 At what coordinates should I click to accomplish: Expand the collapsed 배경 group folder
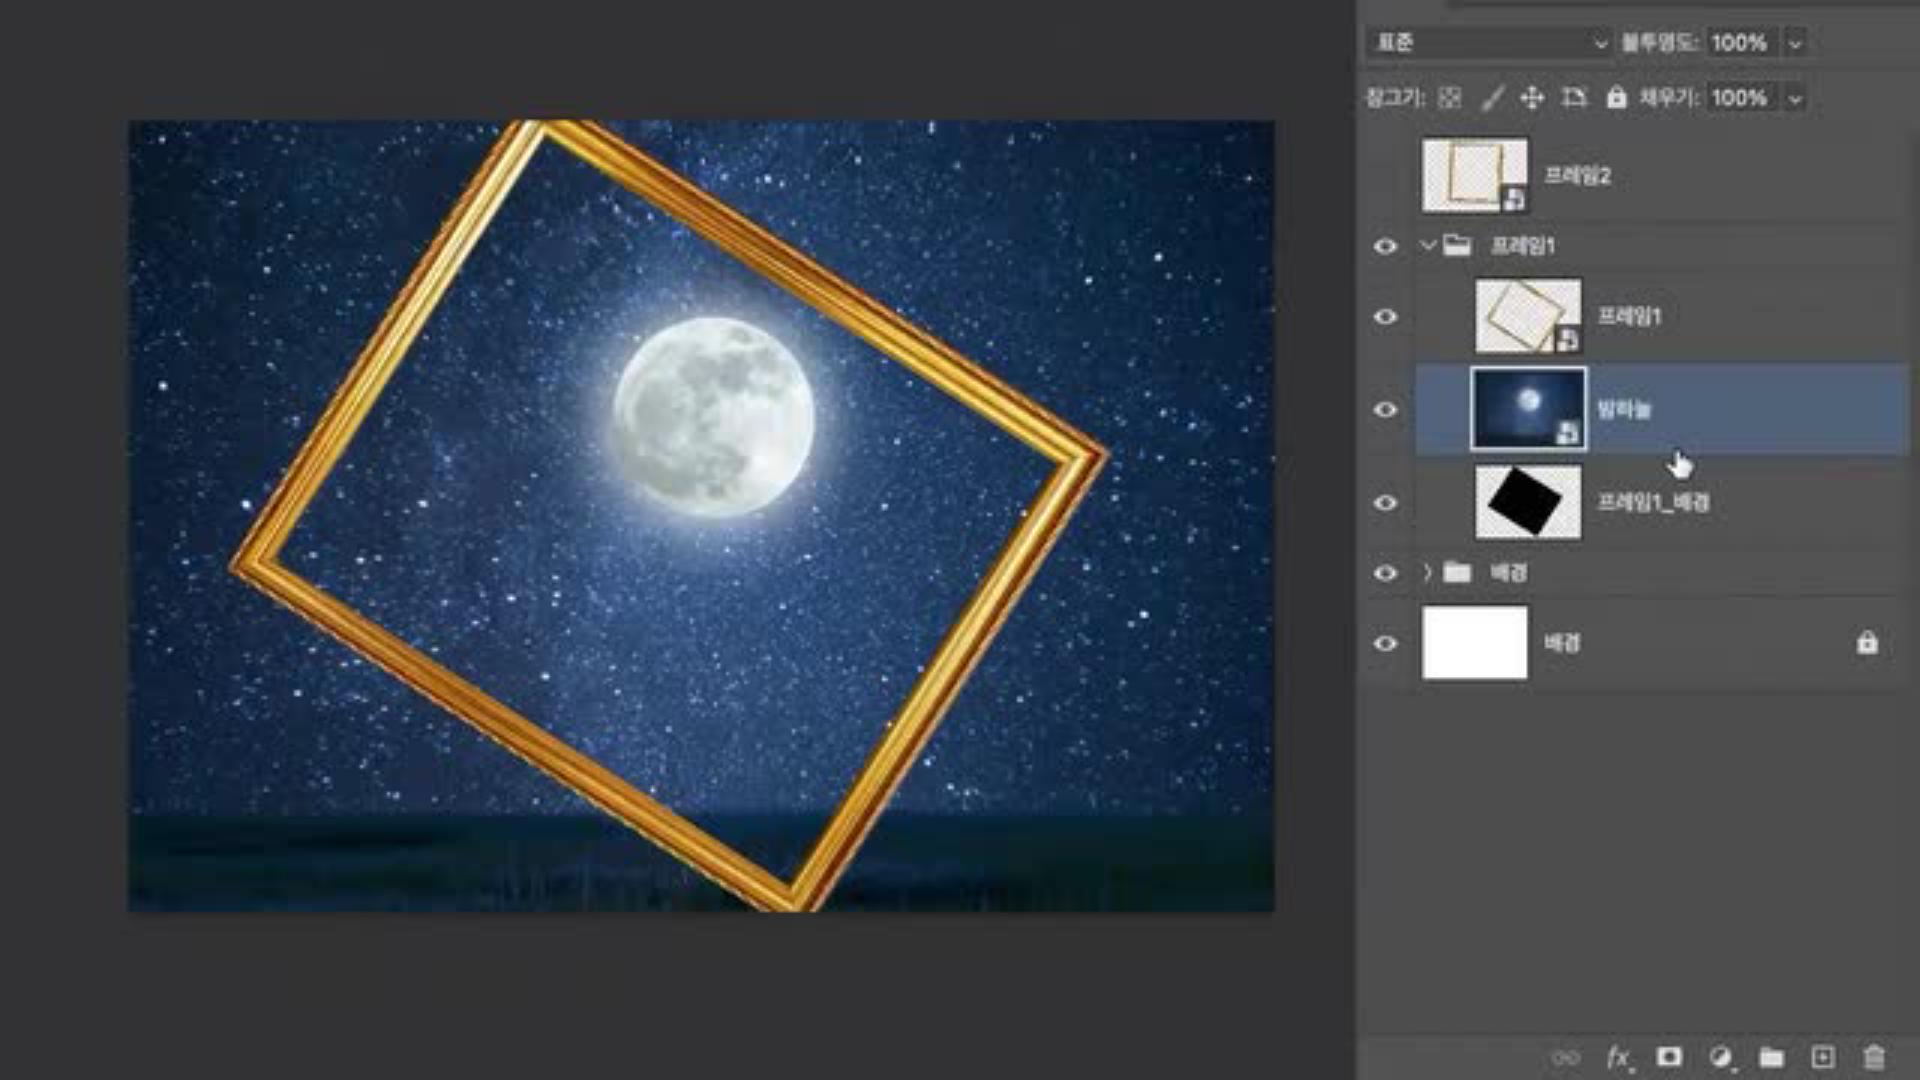click(x=1428, y=573)
